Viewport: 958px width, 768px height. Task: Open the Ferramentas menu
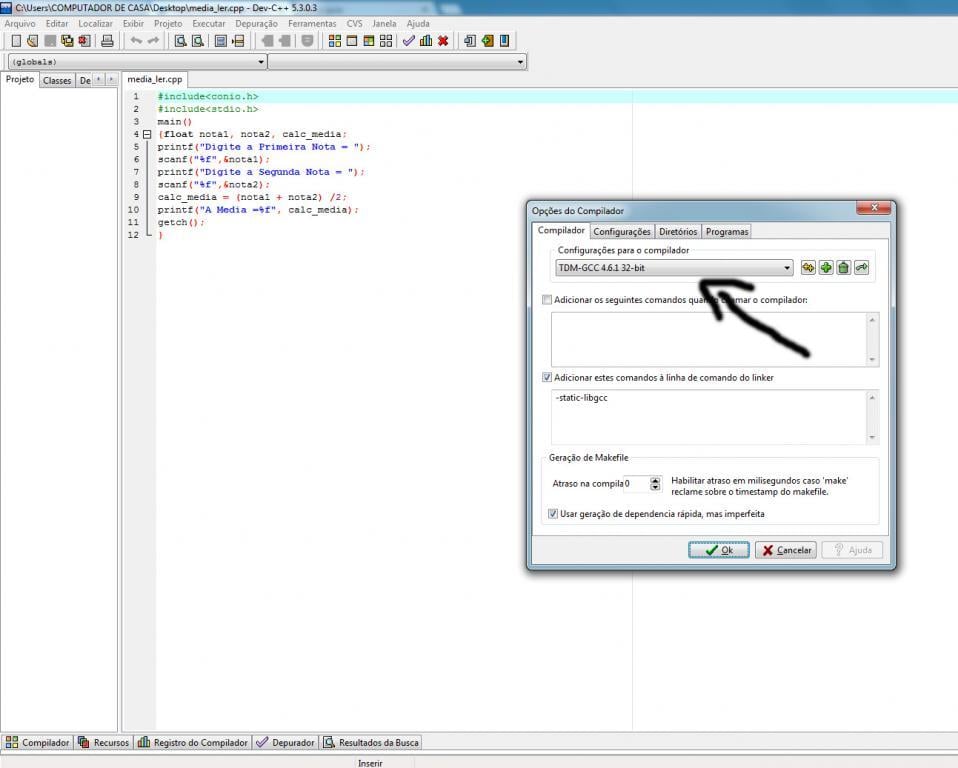click(312, 23)
